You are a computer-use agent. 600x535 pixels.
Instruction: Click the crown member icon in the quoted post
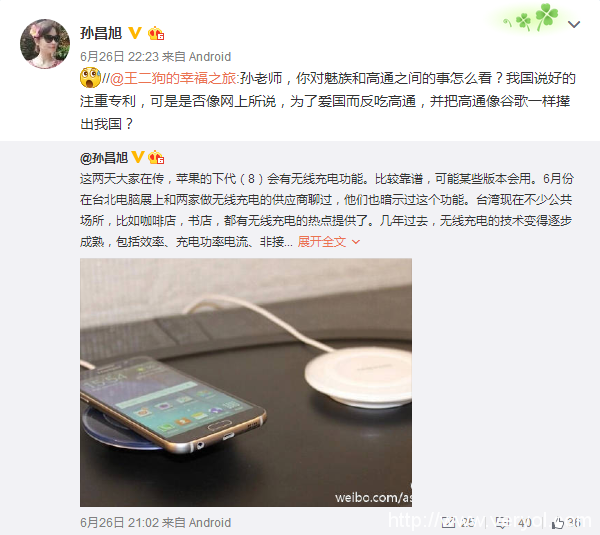click(156, 157)
